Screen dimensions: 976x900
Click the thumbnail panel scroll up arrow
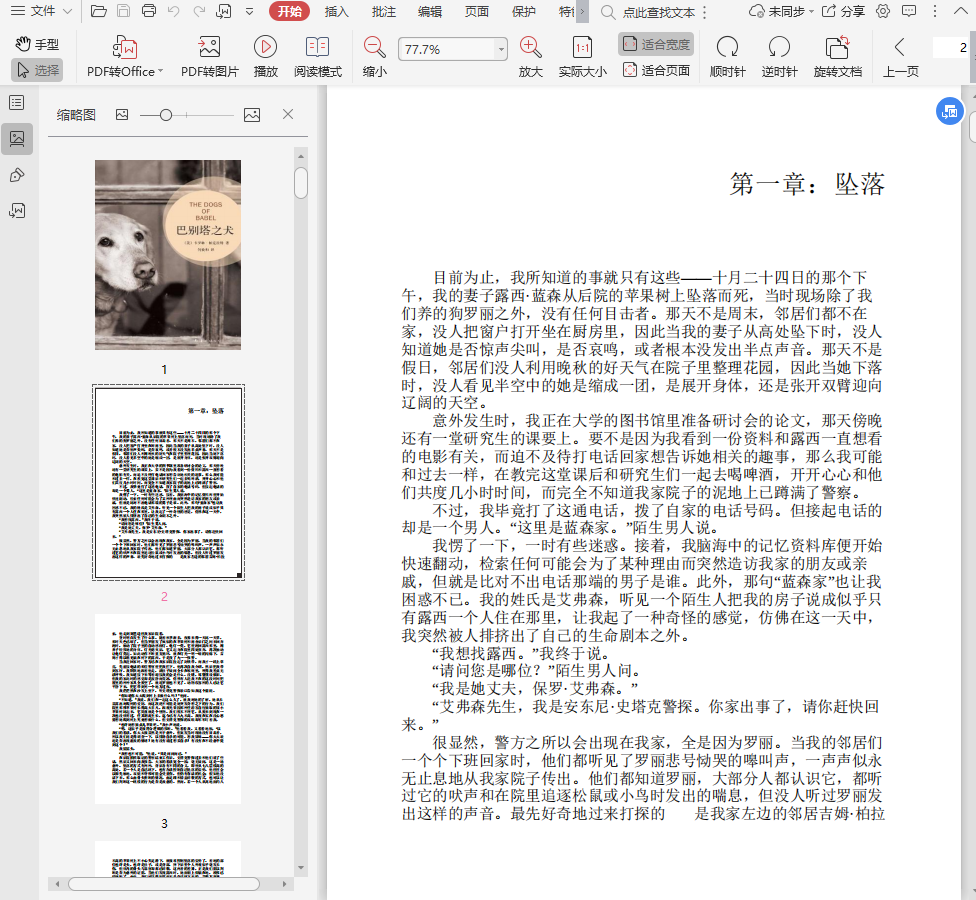coord(301,156)
